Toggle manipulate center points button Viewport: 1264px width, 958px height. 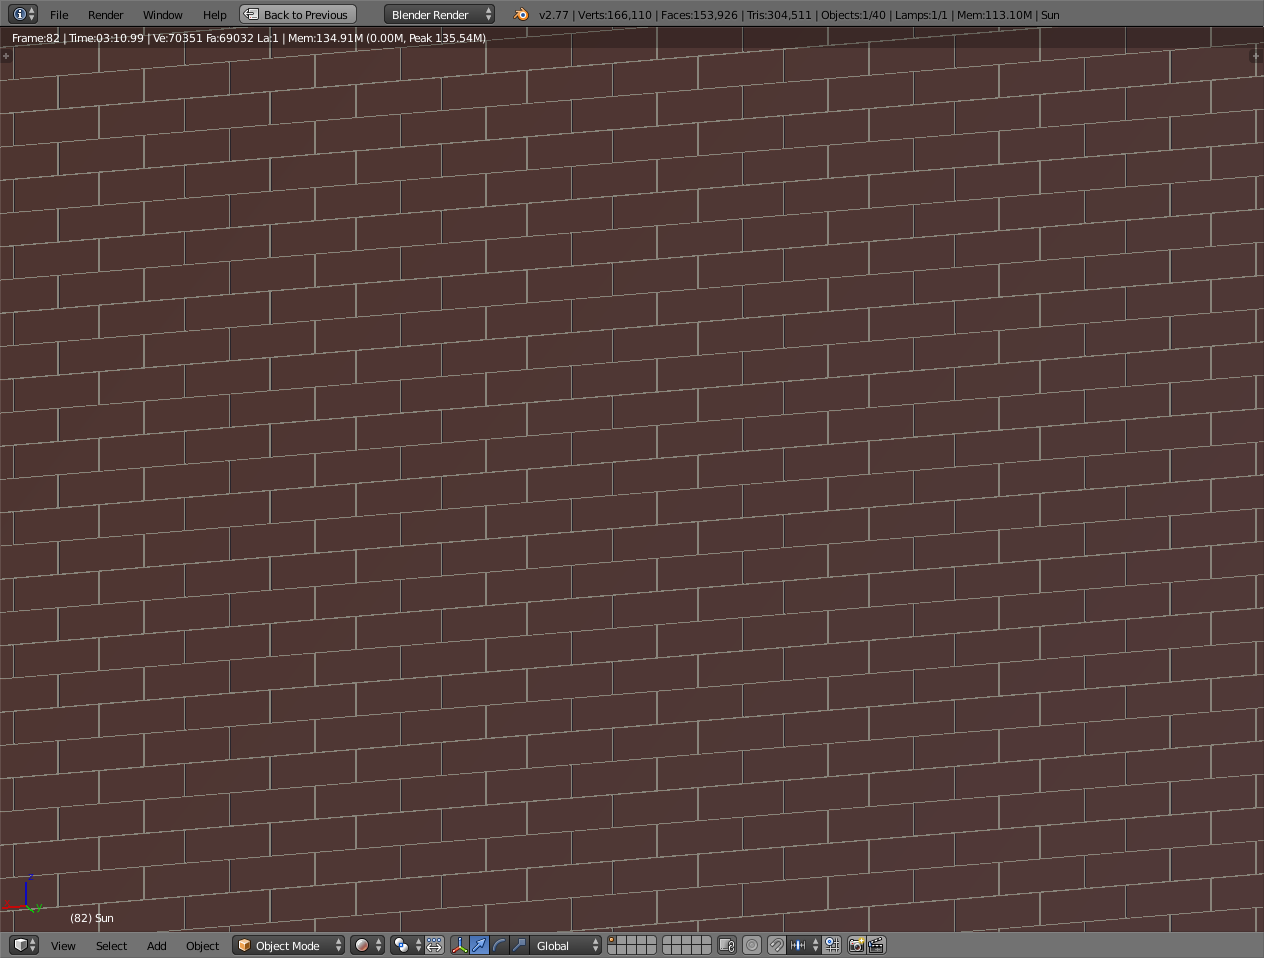(435, 945)
